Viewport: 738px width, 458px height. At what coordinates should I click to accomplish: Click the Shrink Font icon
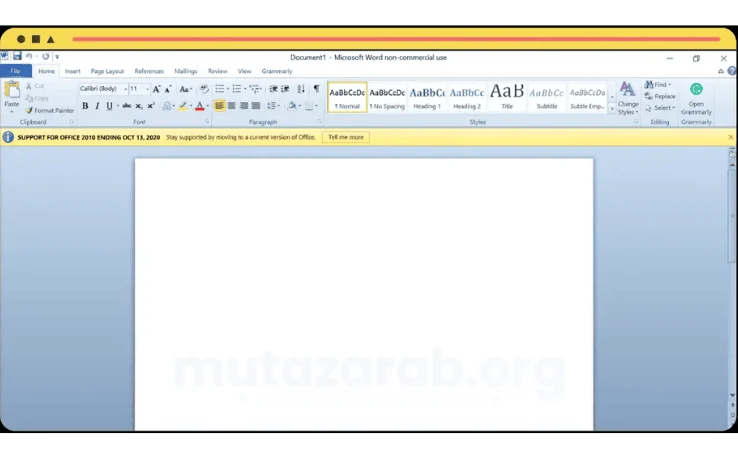coord(168,88)
